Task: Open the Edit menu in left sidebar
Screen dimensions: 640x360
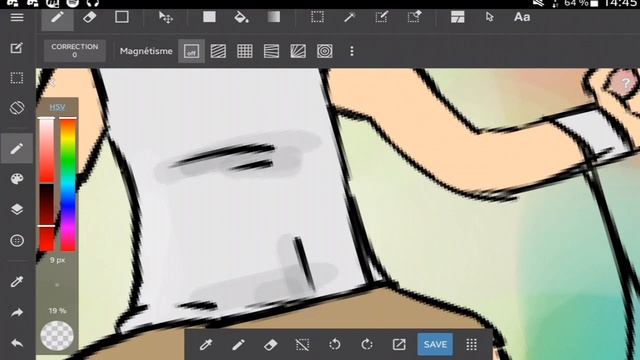Action: coord(17,48)
